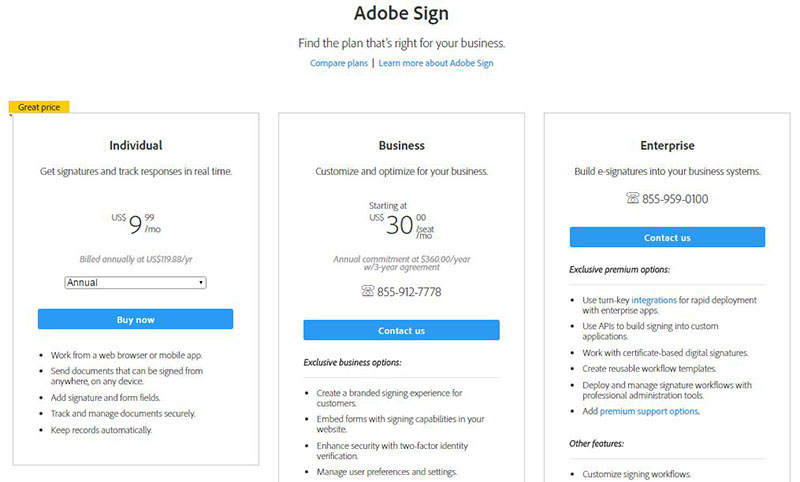Select the Business plan heading
This screenshot has width=800, height=482.
[402, 145]
